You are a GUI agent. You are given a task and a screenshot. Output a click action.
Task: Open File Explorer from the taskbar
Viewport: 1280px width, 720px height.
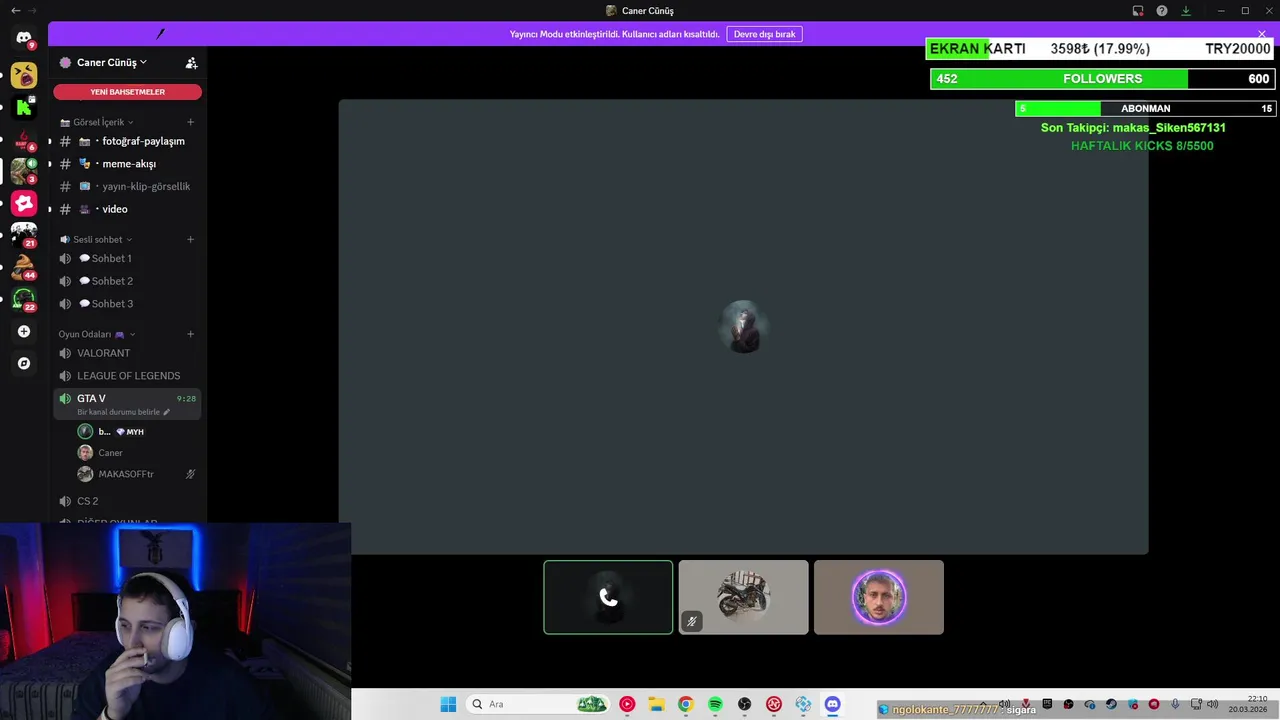(656, 704)
